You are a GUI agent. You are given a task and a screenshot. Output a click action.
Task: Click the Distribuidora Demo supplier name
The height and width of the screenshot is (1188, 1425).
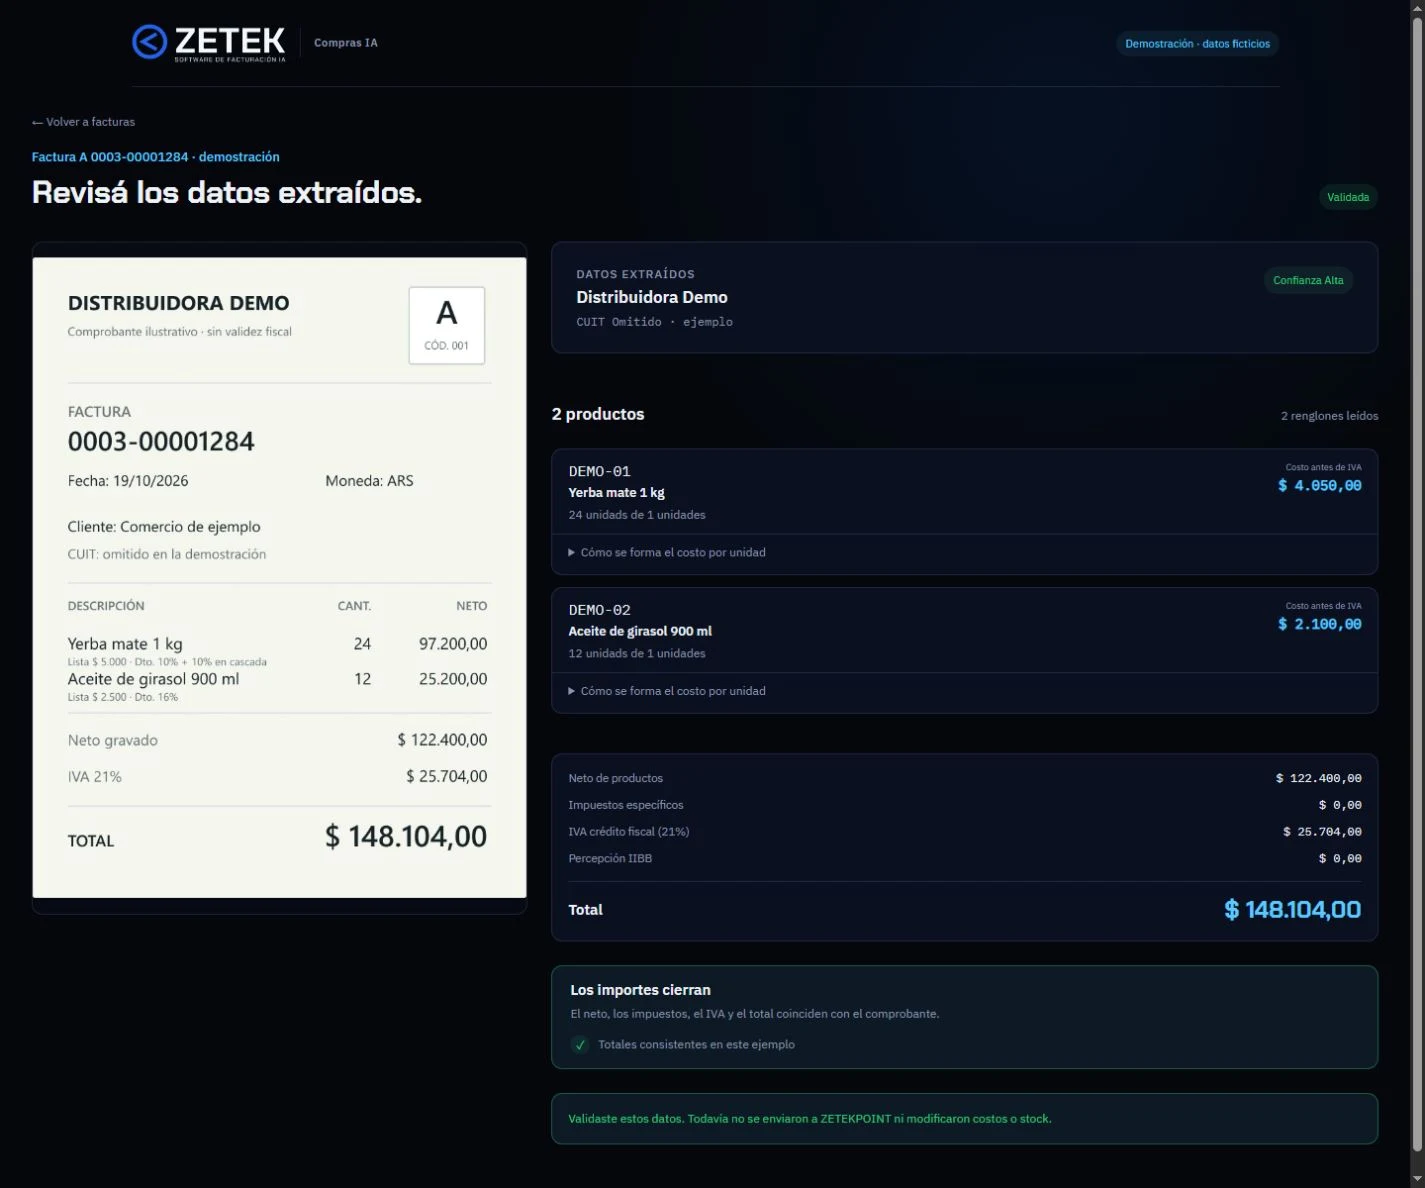coord(652,297)
